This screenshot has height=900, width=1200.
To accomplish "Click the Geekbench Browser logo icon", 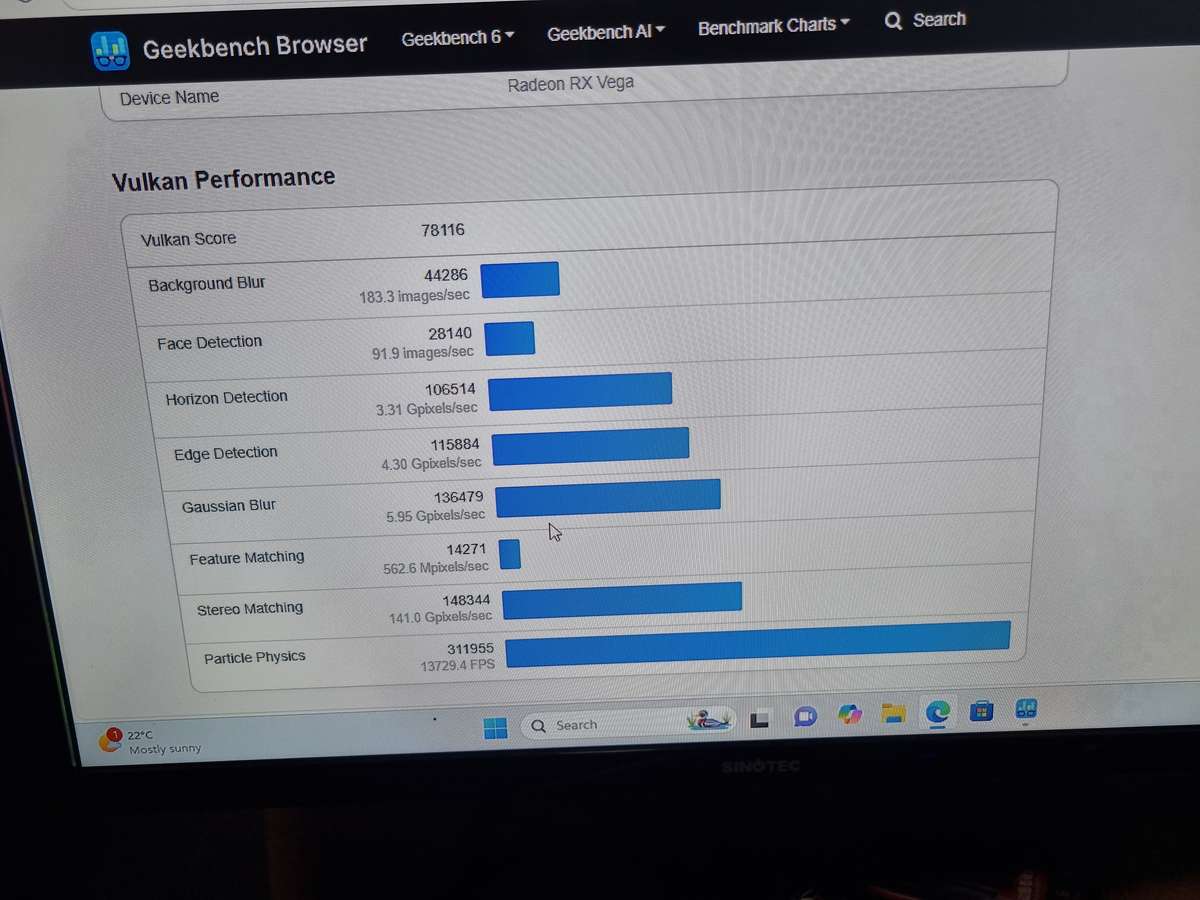I will 110,50.
